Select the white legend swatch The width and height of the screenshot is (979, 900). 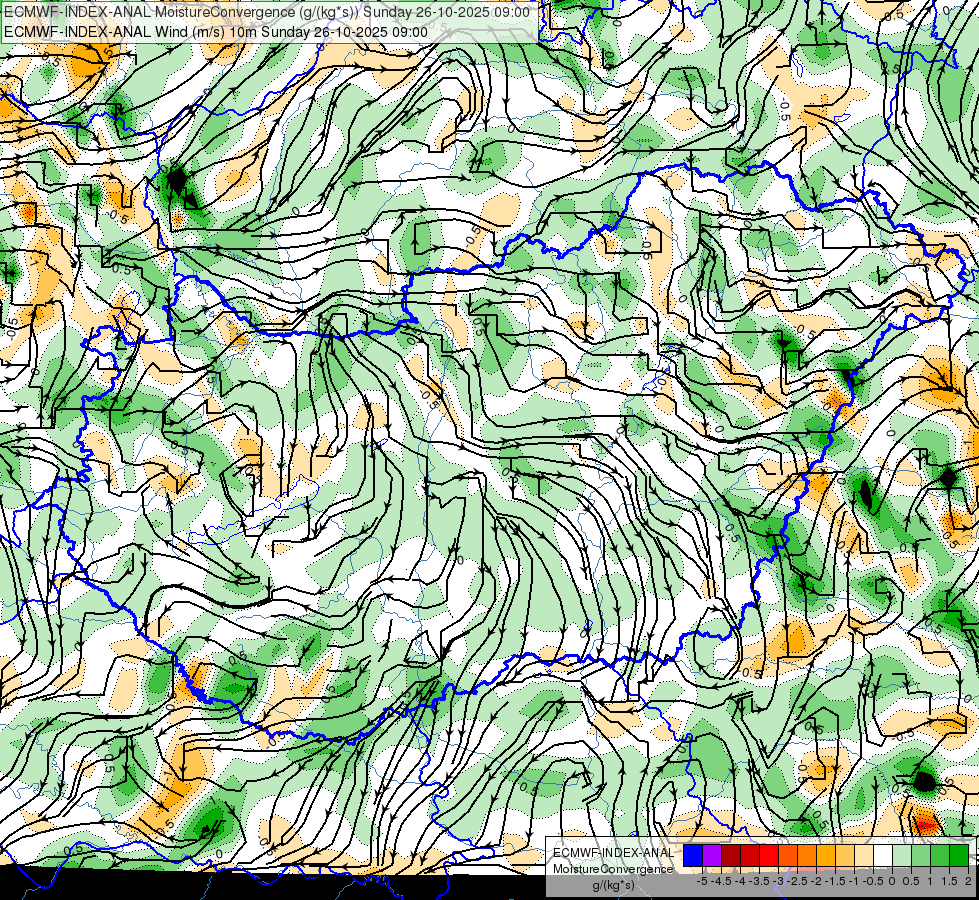pos(883,856)
